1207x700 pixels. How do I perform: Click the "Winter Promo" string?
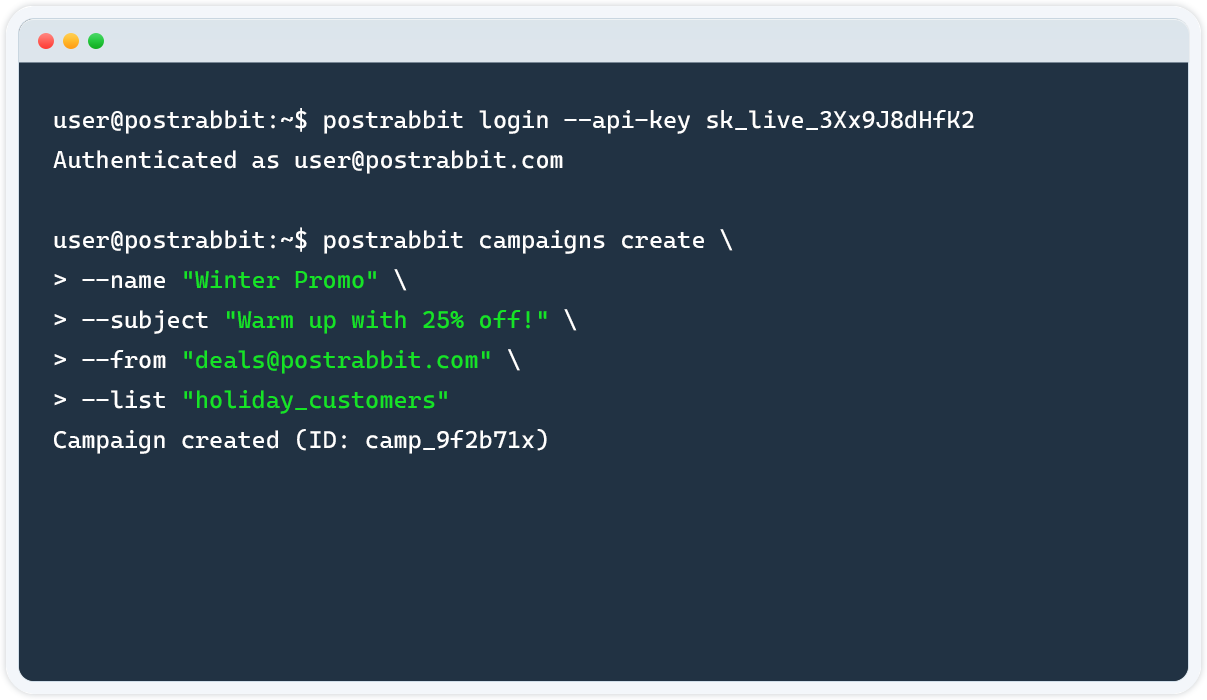[280, 281]
